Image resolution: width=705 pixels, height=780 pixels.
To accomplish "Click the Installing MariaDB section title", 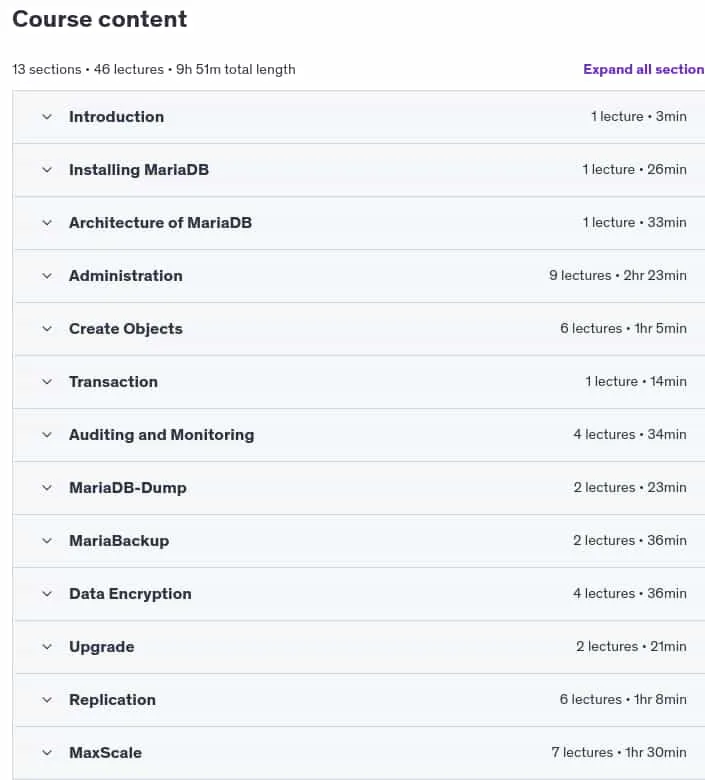I will tap(139, 170).
